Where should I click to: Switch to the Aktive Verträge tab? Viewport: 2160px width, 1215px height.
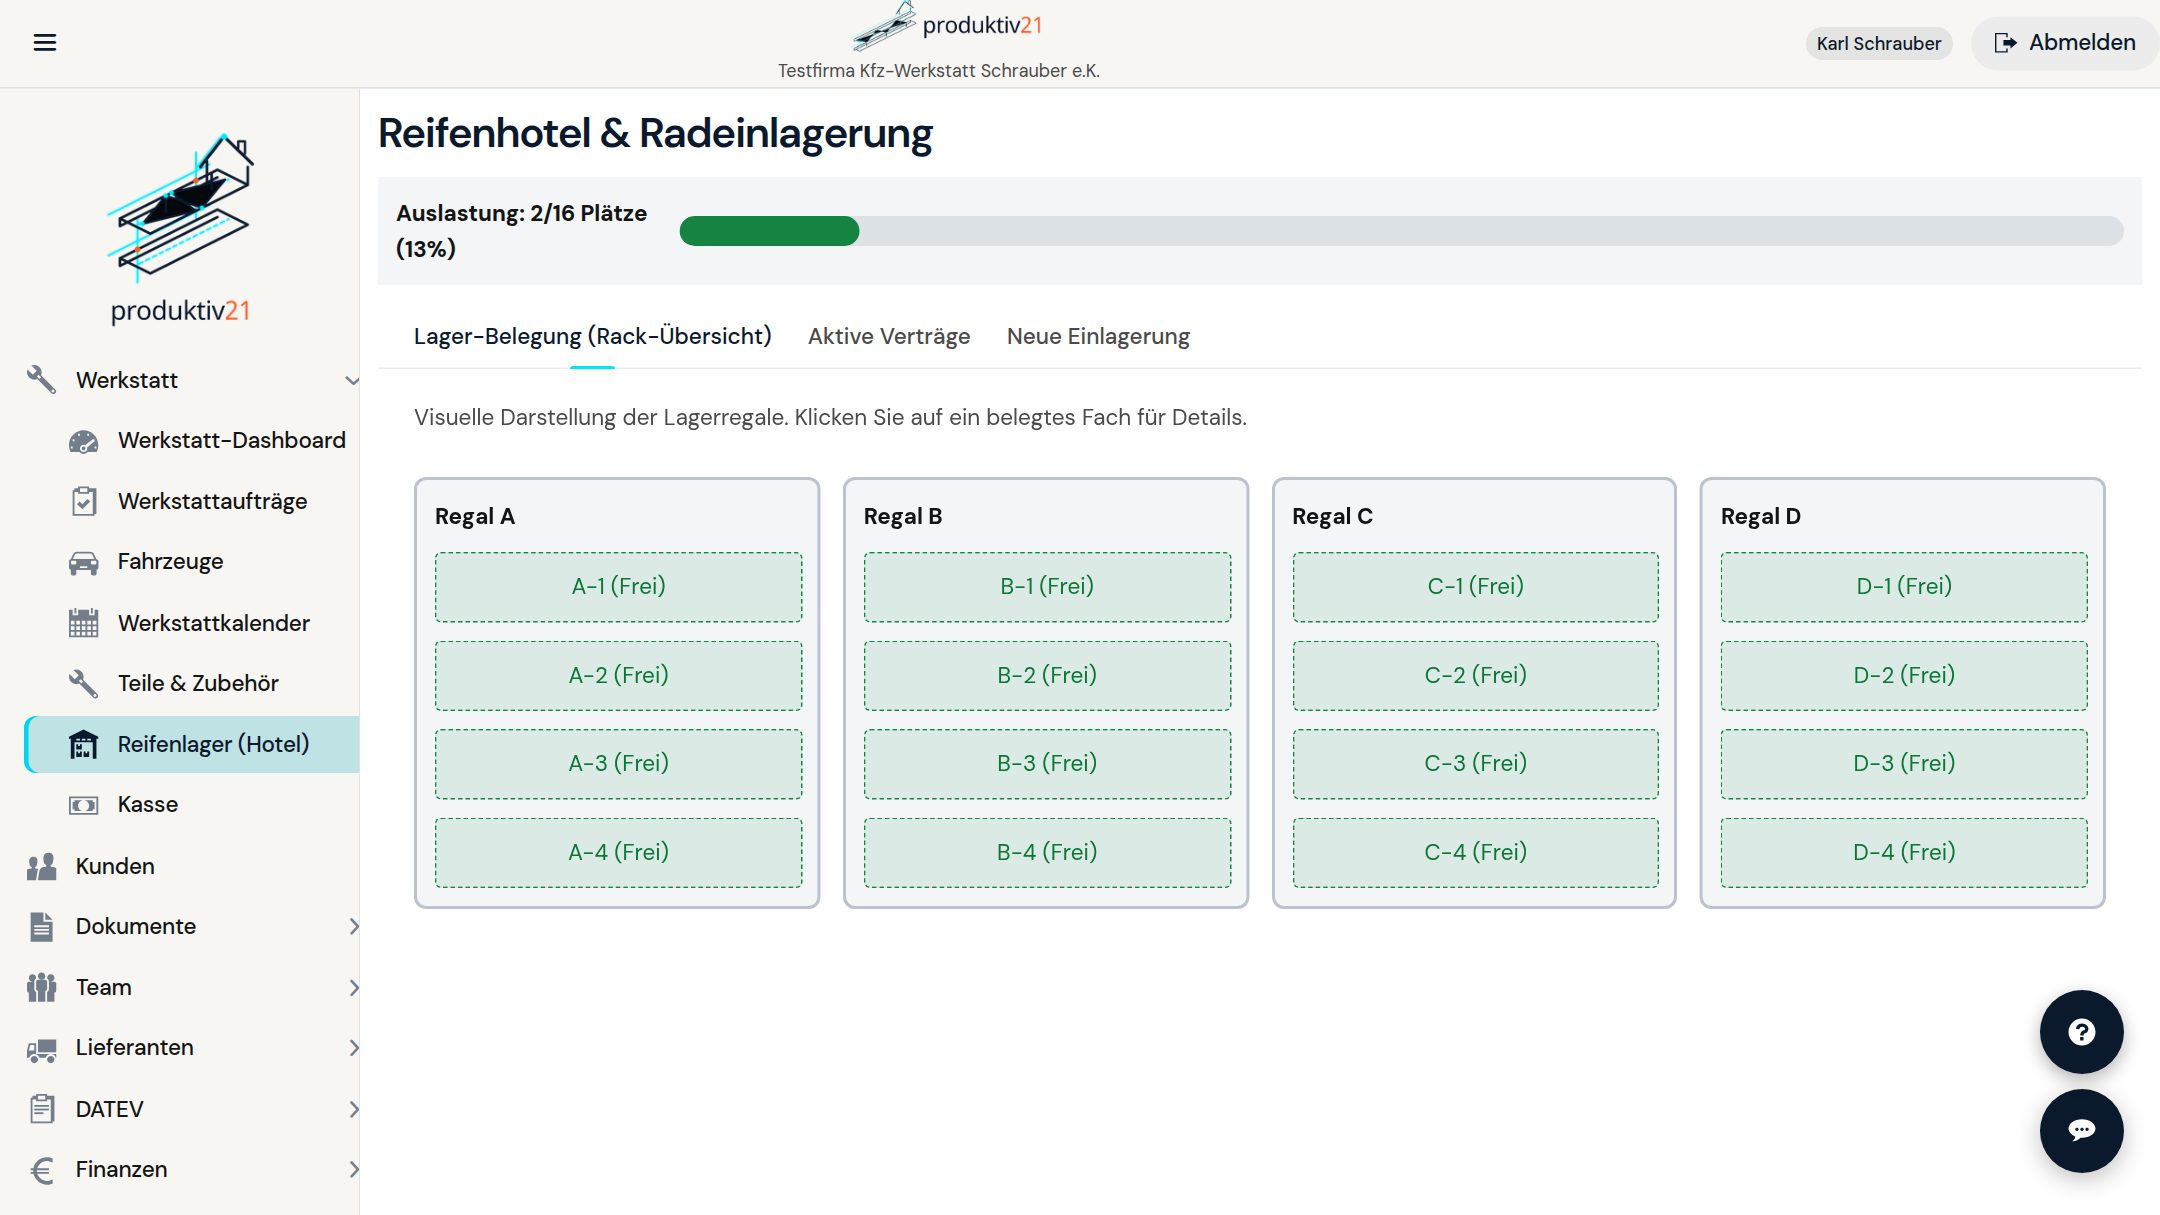click(889, 336)
